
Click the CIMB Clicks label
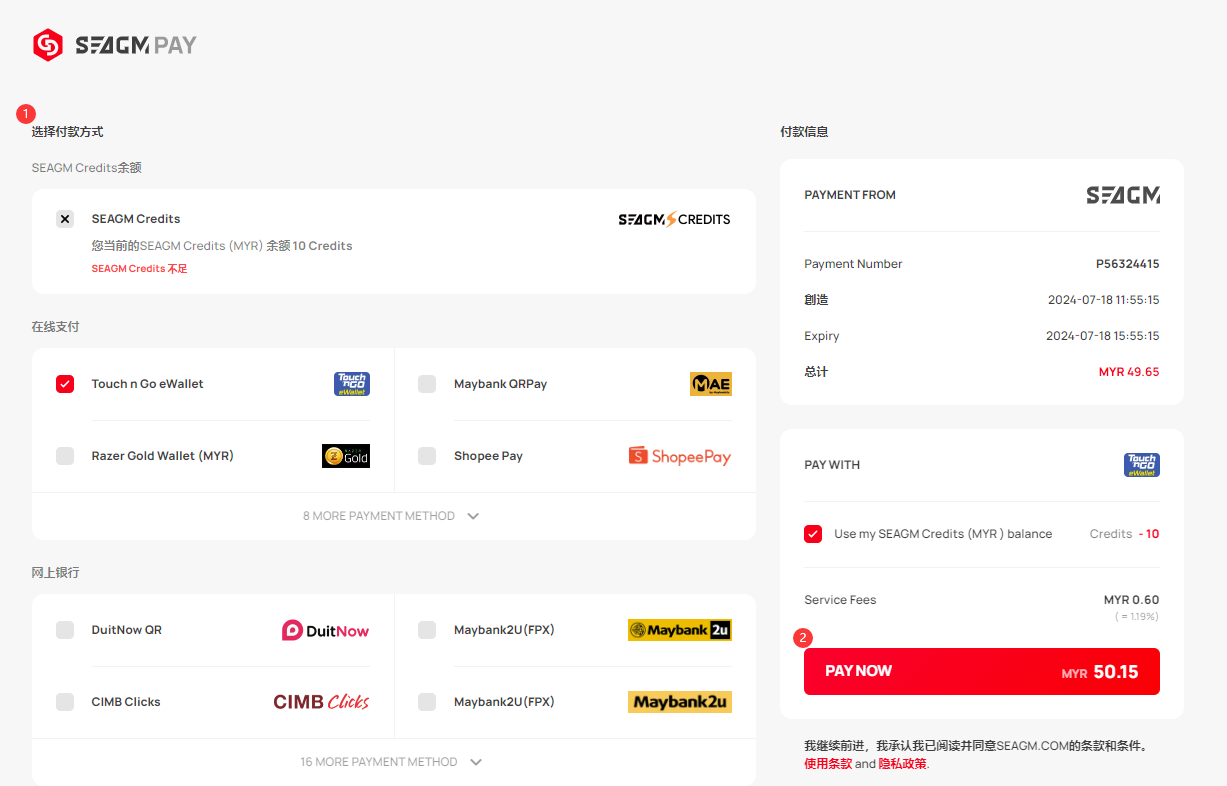[126, 702]
